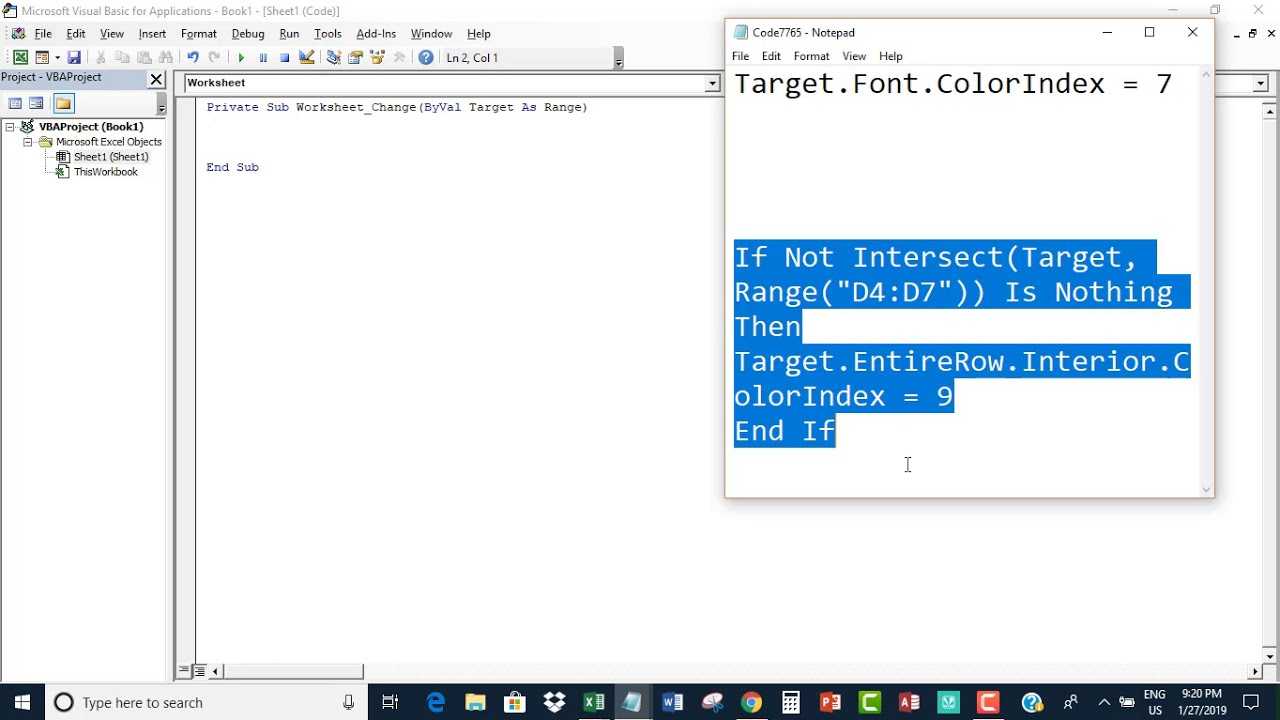
Task: Open the Procedure dropdown at the far right
Action: click(1260, 84)
